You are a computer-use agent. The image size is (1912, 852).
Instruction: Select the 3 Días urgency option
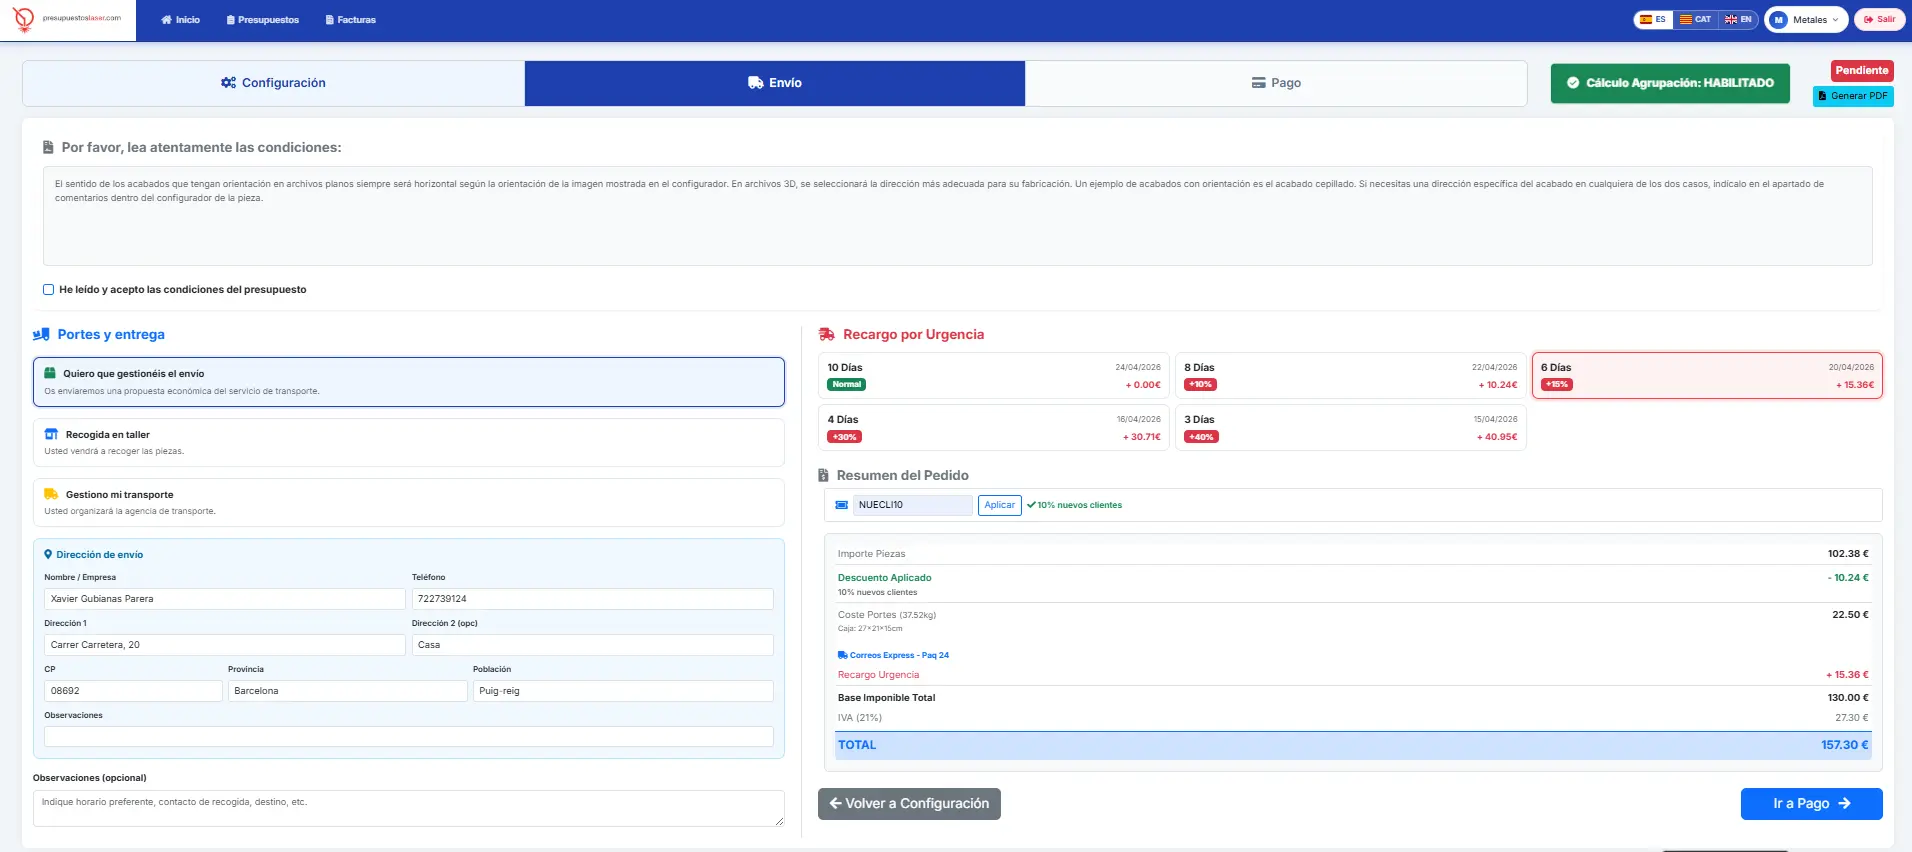1350,428
